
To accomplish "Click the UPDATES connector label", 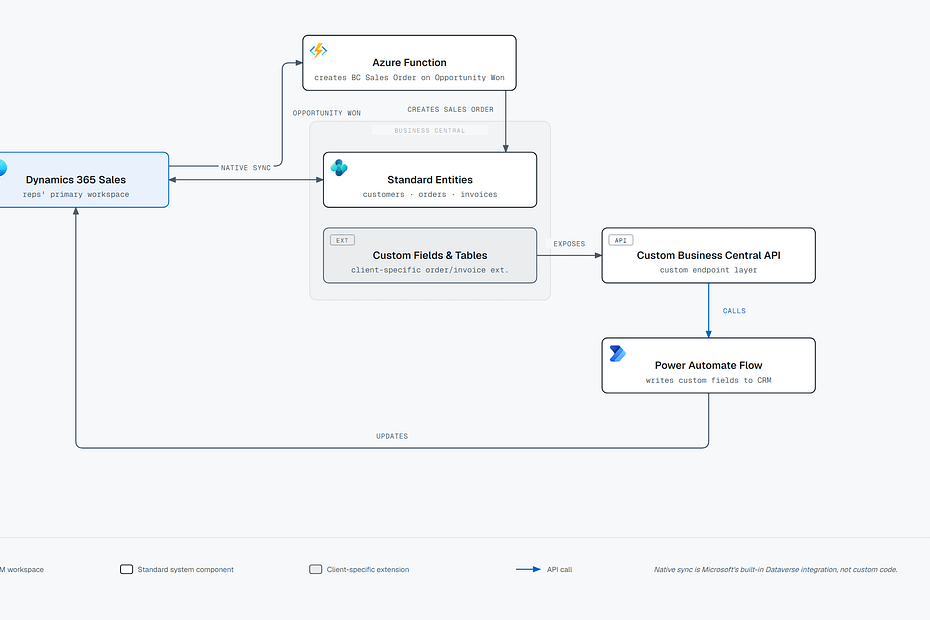I will point(392,436).
